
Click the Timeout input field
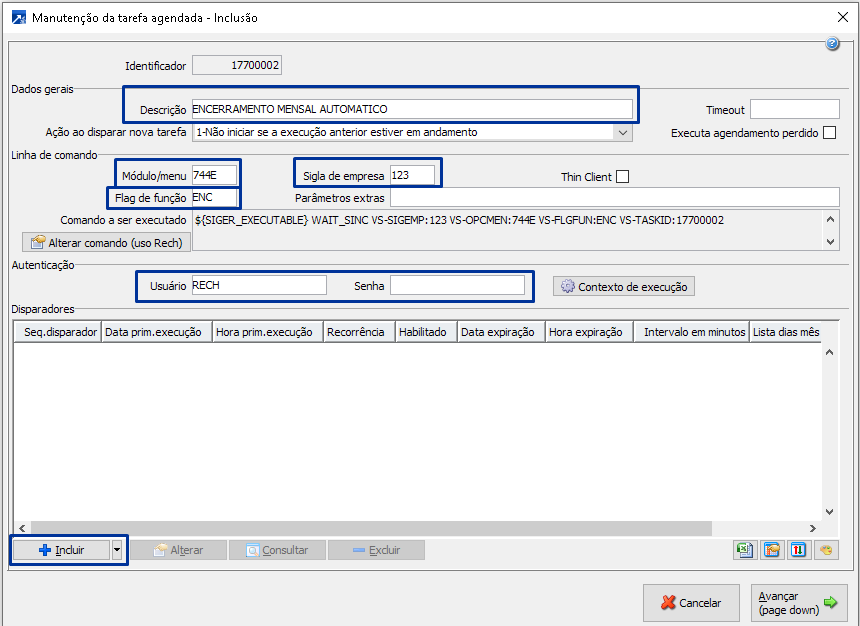click(795, 109)
